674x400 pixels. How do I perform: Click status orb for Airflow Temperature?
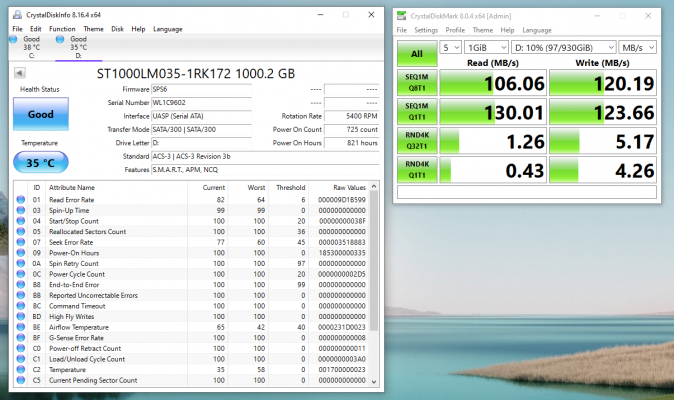pos(20,327)
